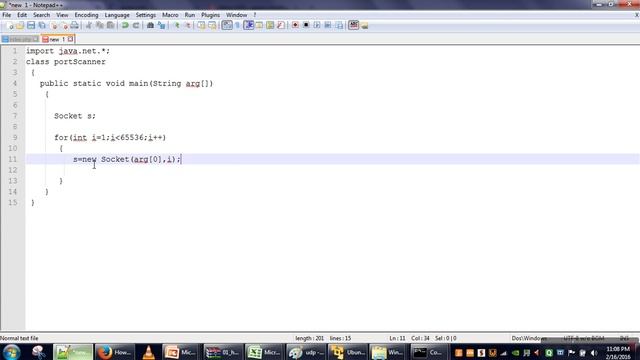Switch to the inactive blue document tab
The width and height of the screenshot is (640, 360).
(20, 39)
